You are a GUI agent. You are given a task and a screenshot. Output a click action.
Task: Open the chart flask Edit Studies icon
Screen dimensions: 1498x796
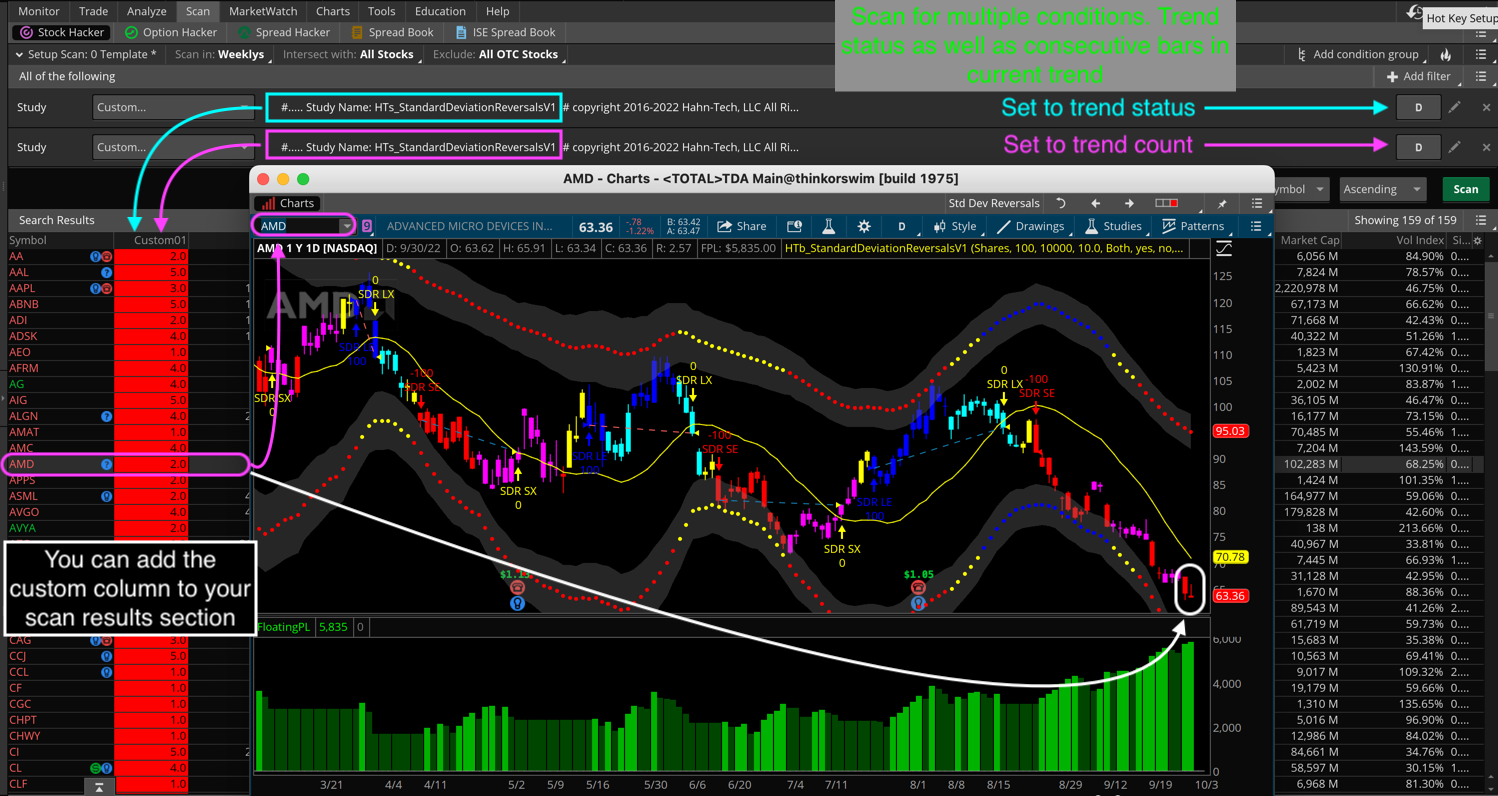(x=828, y=226)
